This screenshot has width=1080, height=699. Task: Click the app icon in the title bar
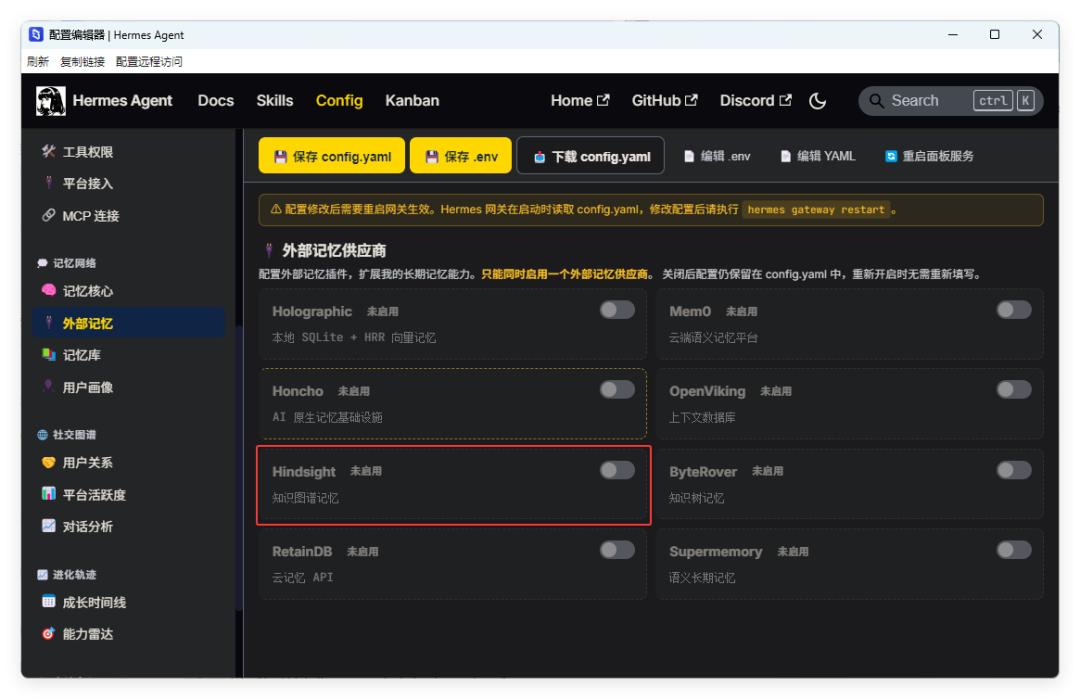click(x=36, y=34)
